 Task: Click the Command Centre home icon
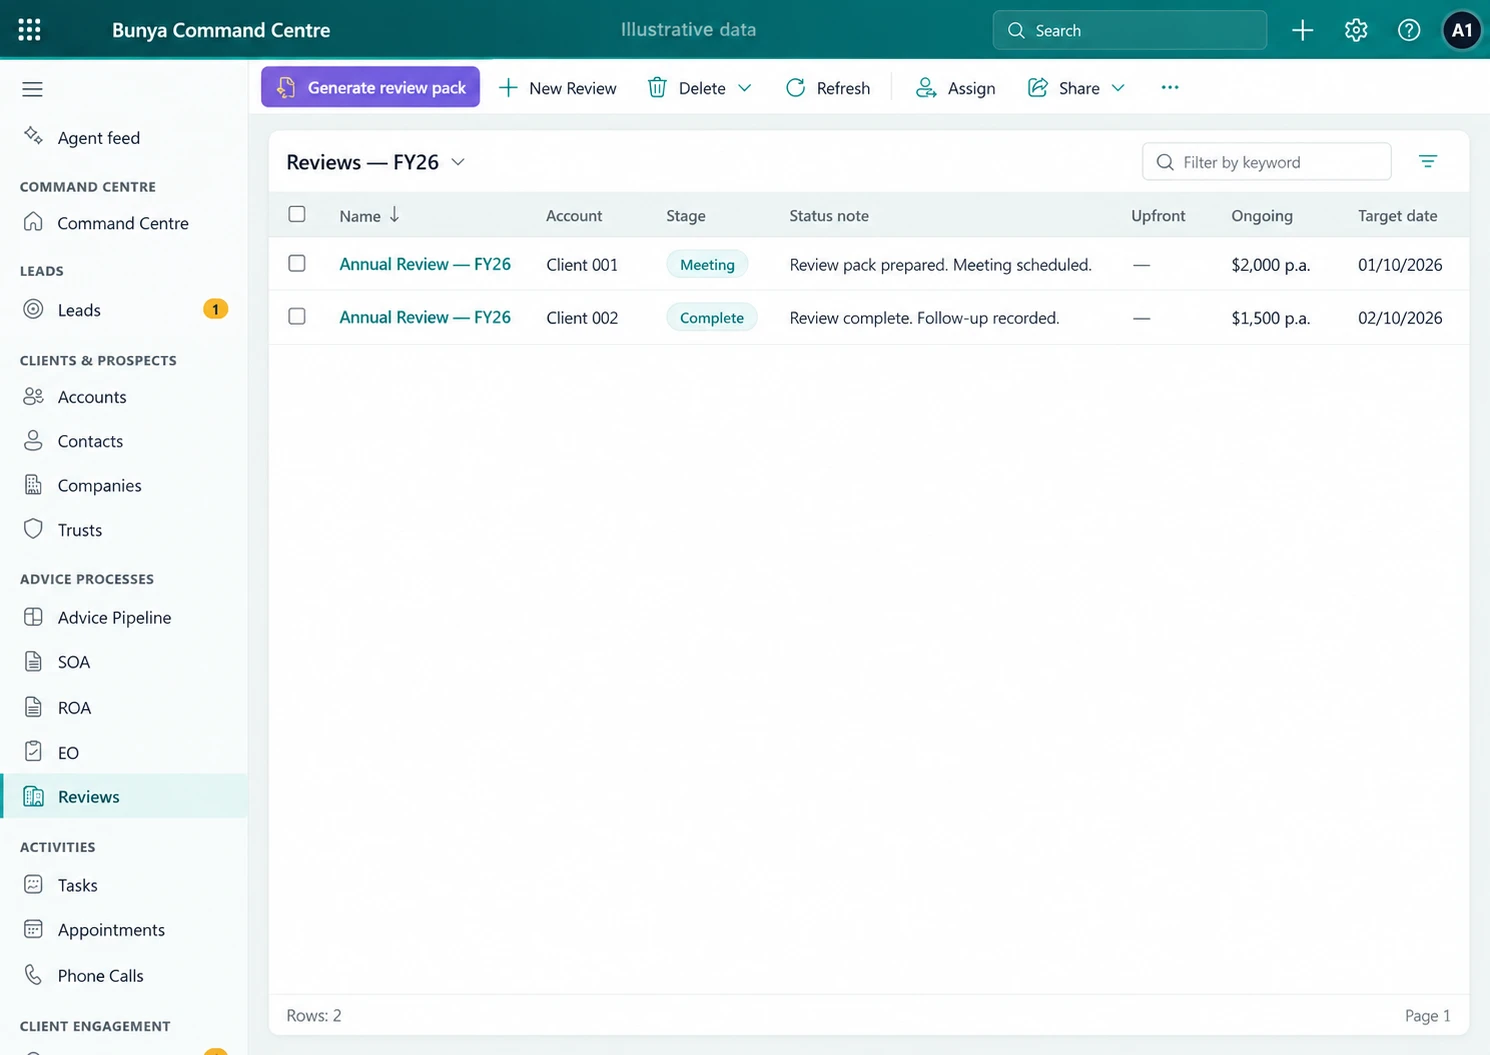pos(33,222)
